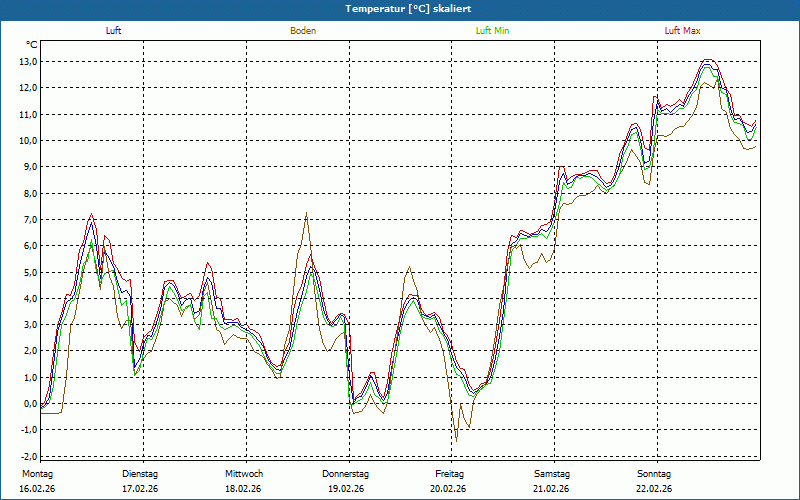The image size is (800, 500).
Task: Choose the Samstag 21.02.26 date label
Action: click(x=552, y=481)
